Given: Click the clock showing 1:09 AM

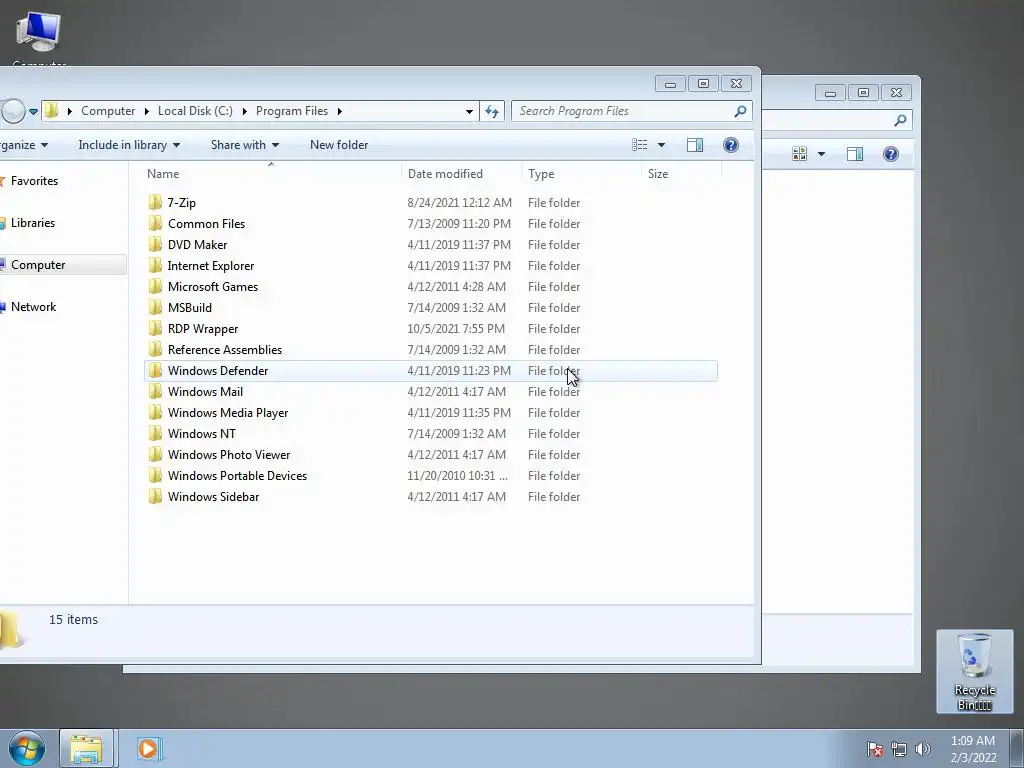Looking at the screenshot, I should click(972, 741).
